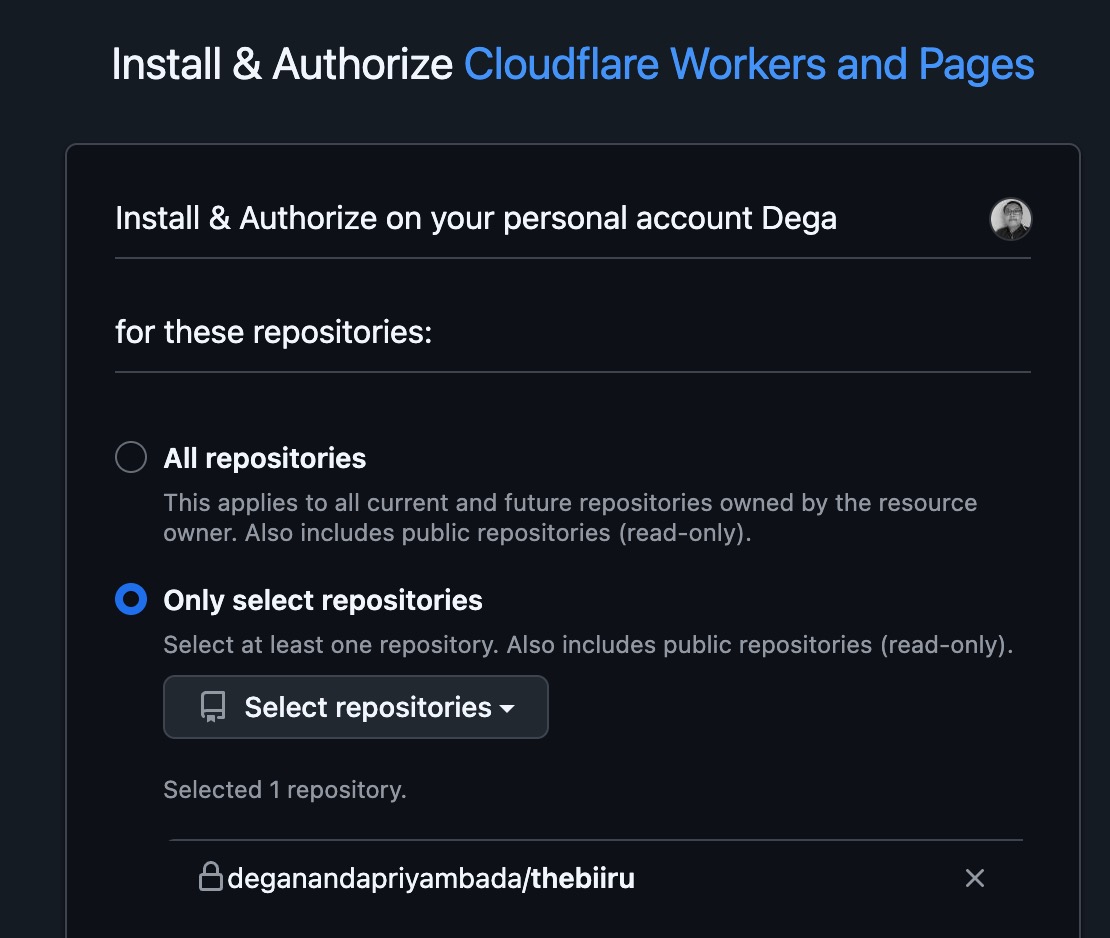This screenshot has height=938, width=1110.
Task: Open the Cloudflare Workers and Pages link
Action: (749, 64)
